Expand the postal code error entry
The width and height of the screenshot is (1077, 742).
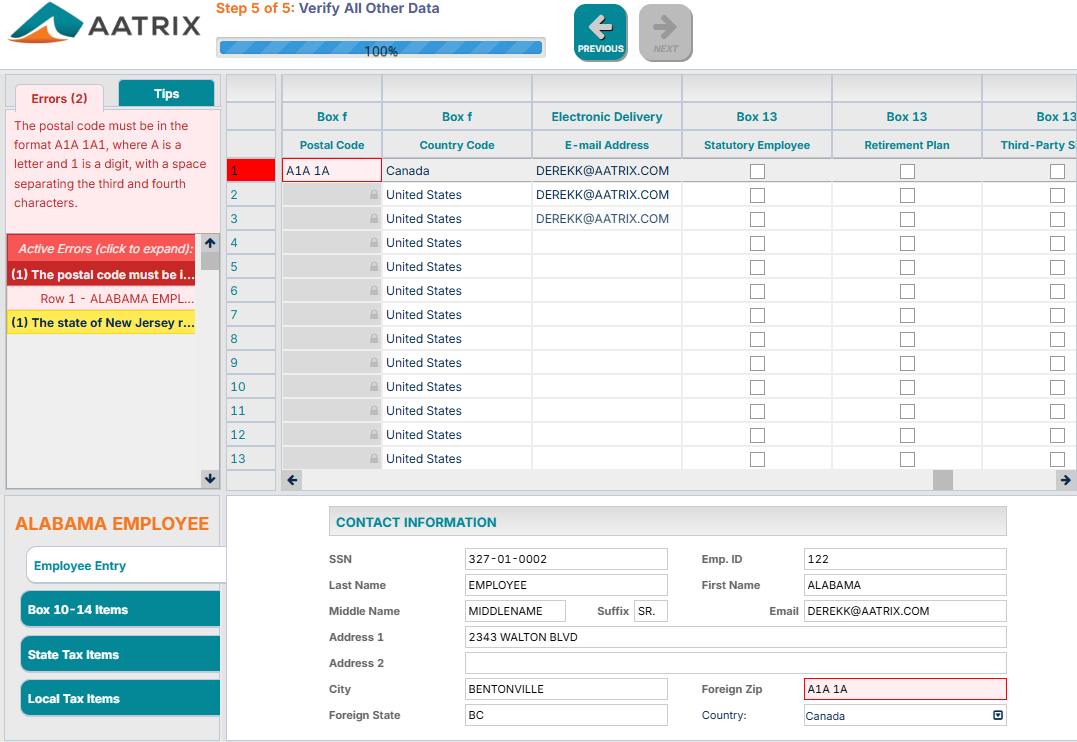pyautogui.click(x=102, y=274)
